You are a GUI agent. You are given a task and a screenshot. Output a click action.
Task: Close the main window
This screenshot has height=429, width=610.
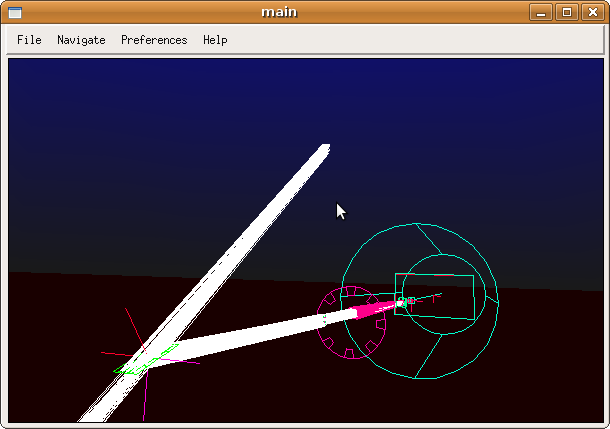click(590, 12)
